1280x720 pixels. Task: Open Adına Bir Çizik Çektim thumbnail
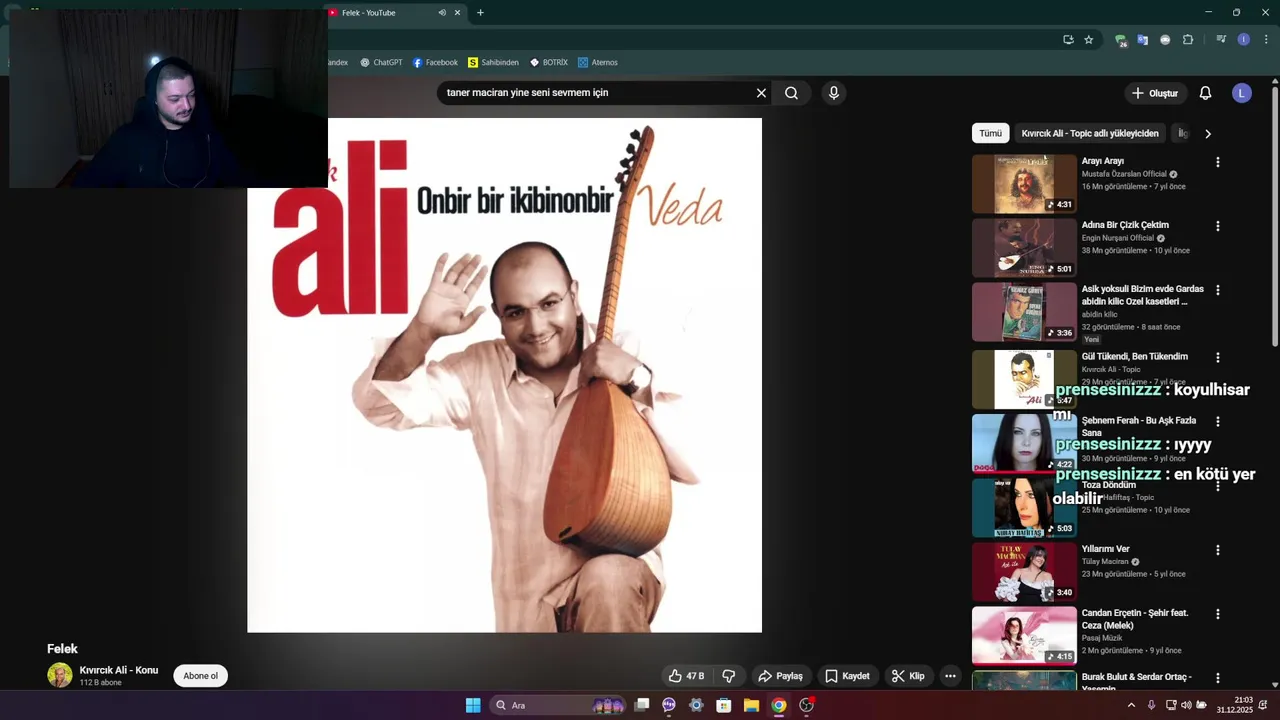[x=1024, y=247]
